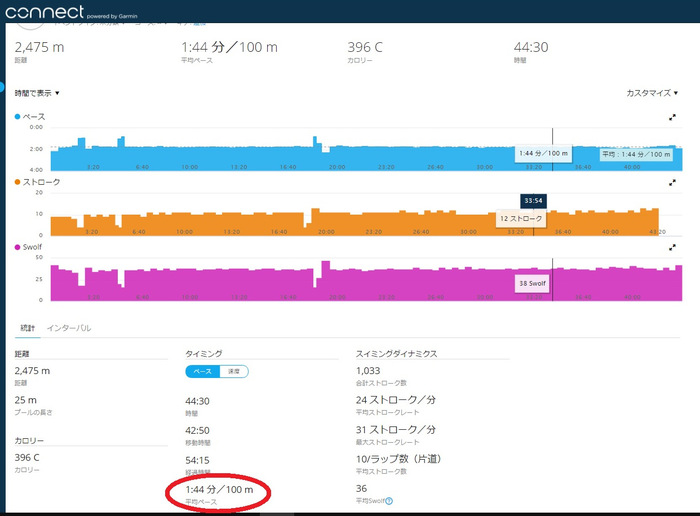The image size is (700, 516).
Task: Click the Garmin Connect logo
Action: [71, 12]
